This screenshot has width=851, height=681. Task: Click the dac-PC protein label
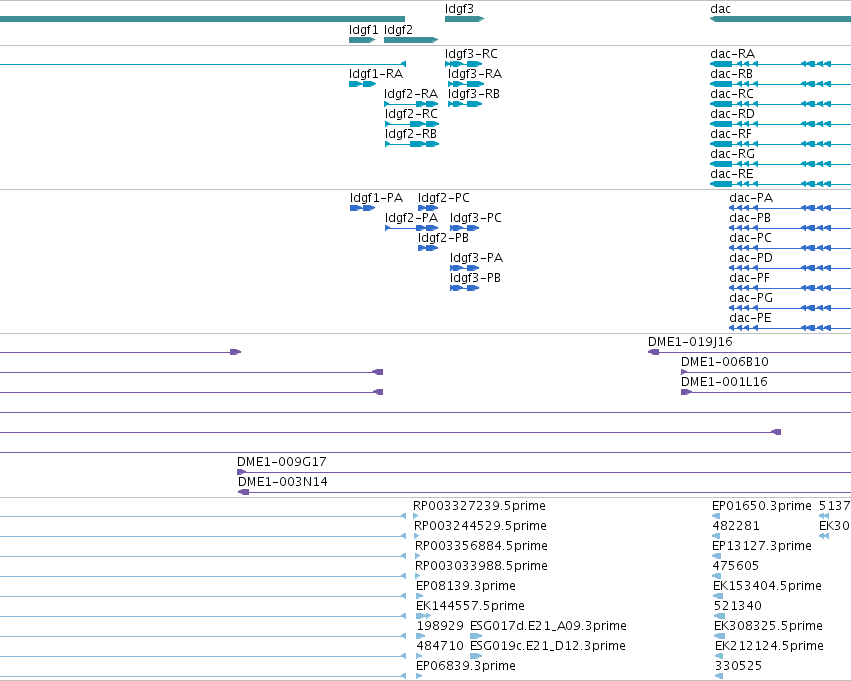750,238
